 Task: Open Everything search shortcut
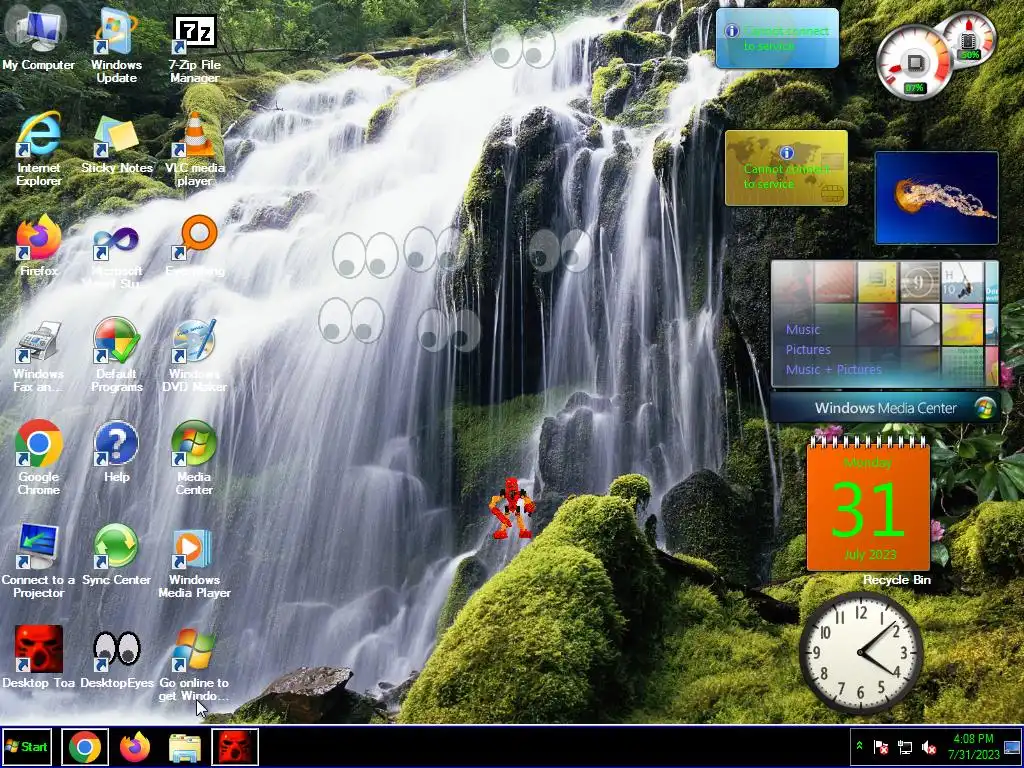195,247
